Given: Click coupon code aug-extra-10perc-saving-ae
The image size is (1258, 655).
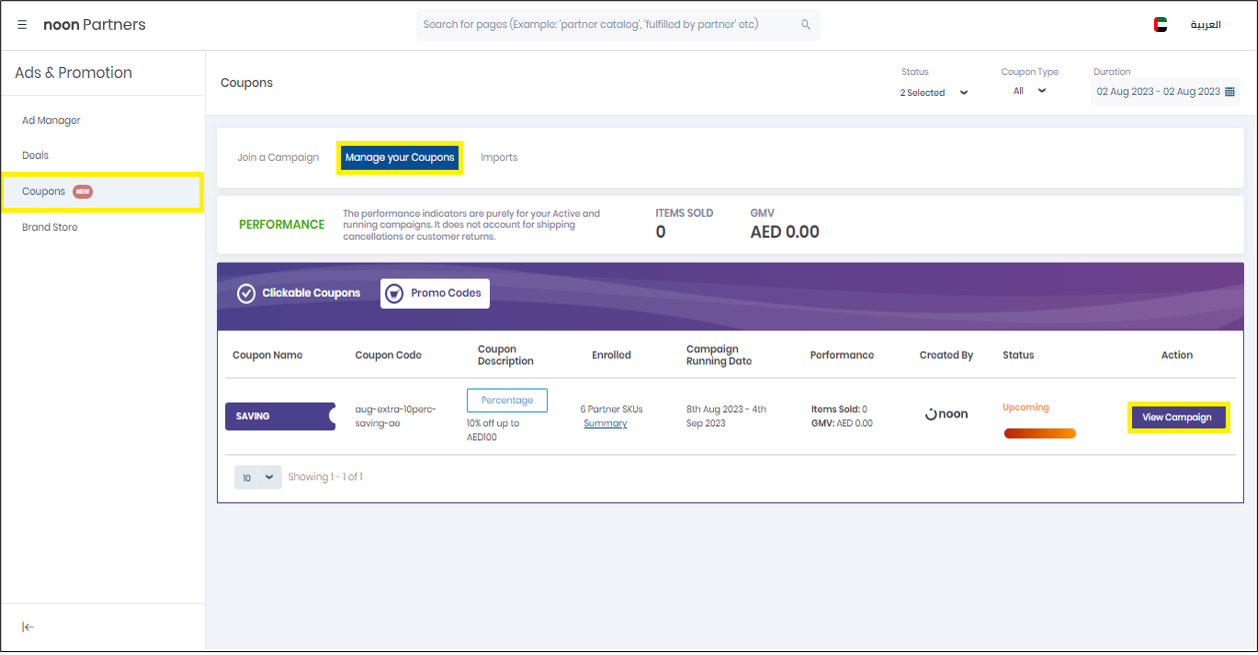Looking at the screenshot, I should click(x=395, y=416).
